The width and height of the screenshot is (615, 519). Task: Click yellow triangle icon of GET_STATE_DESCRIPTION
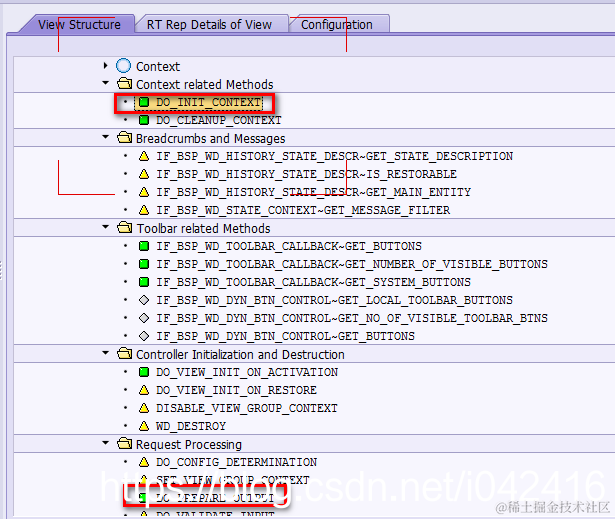point(144,156)
